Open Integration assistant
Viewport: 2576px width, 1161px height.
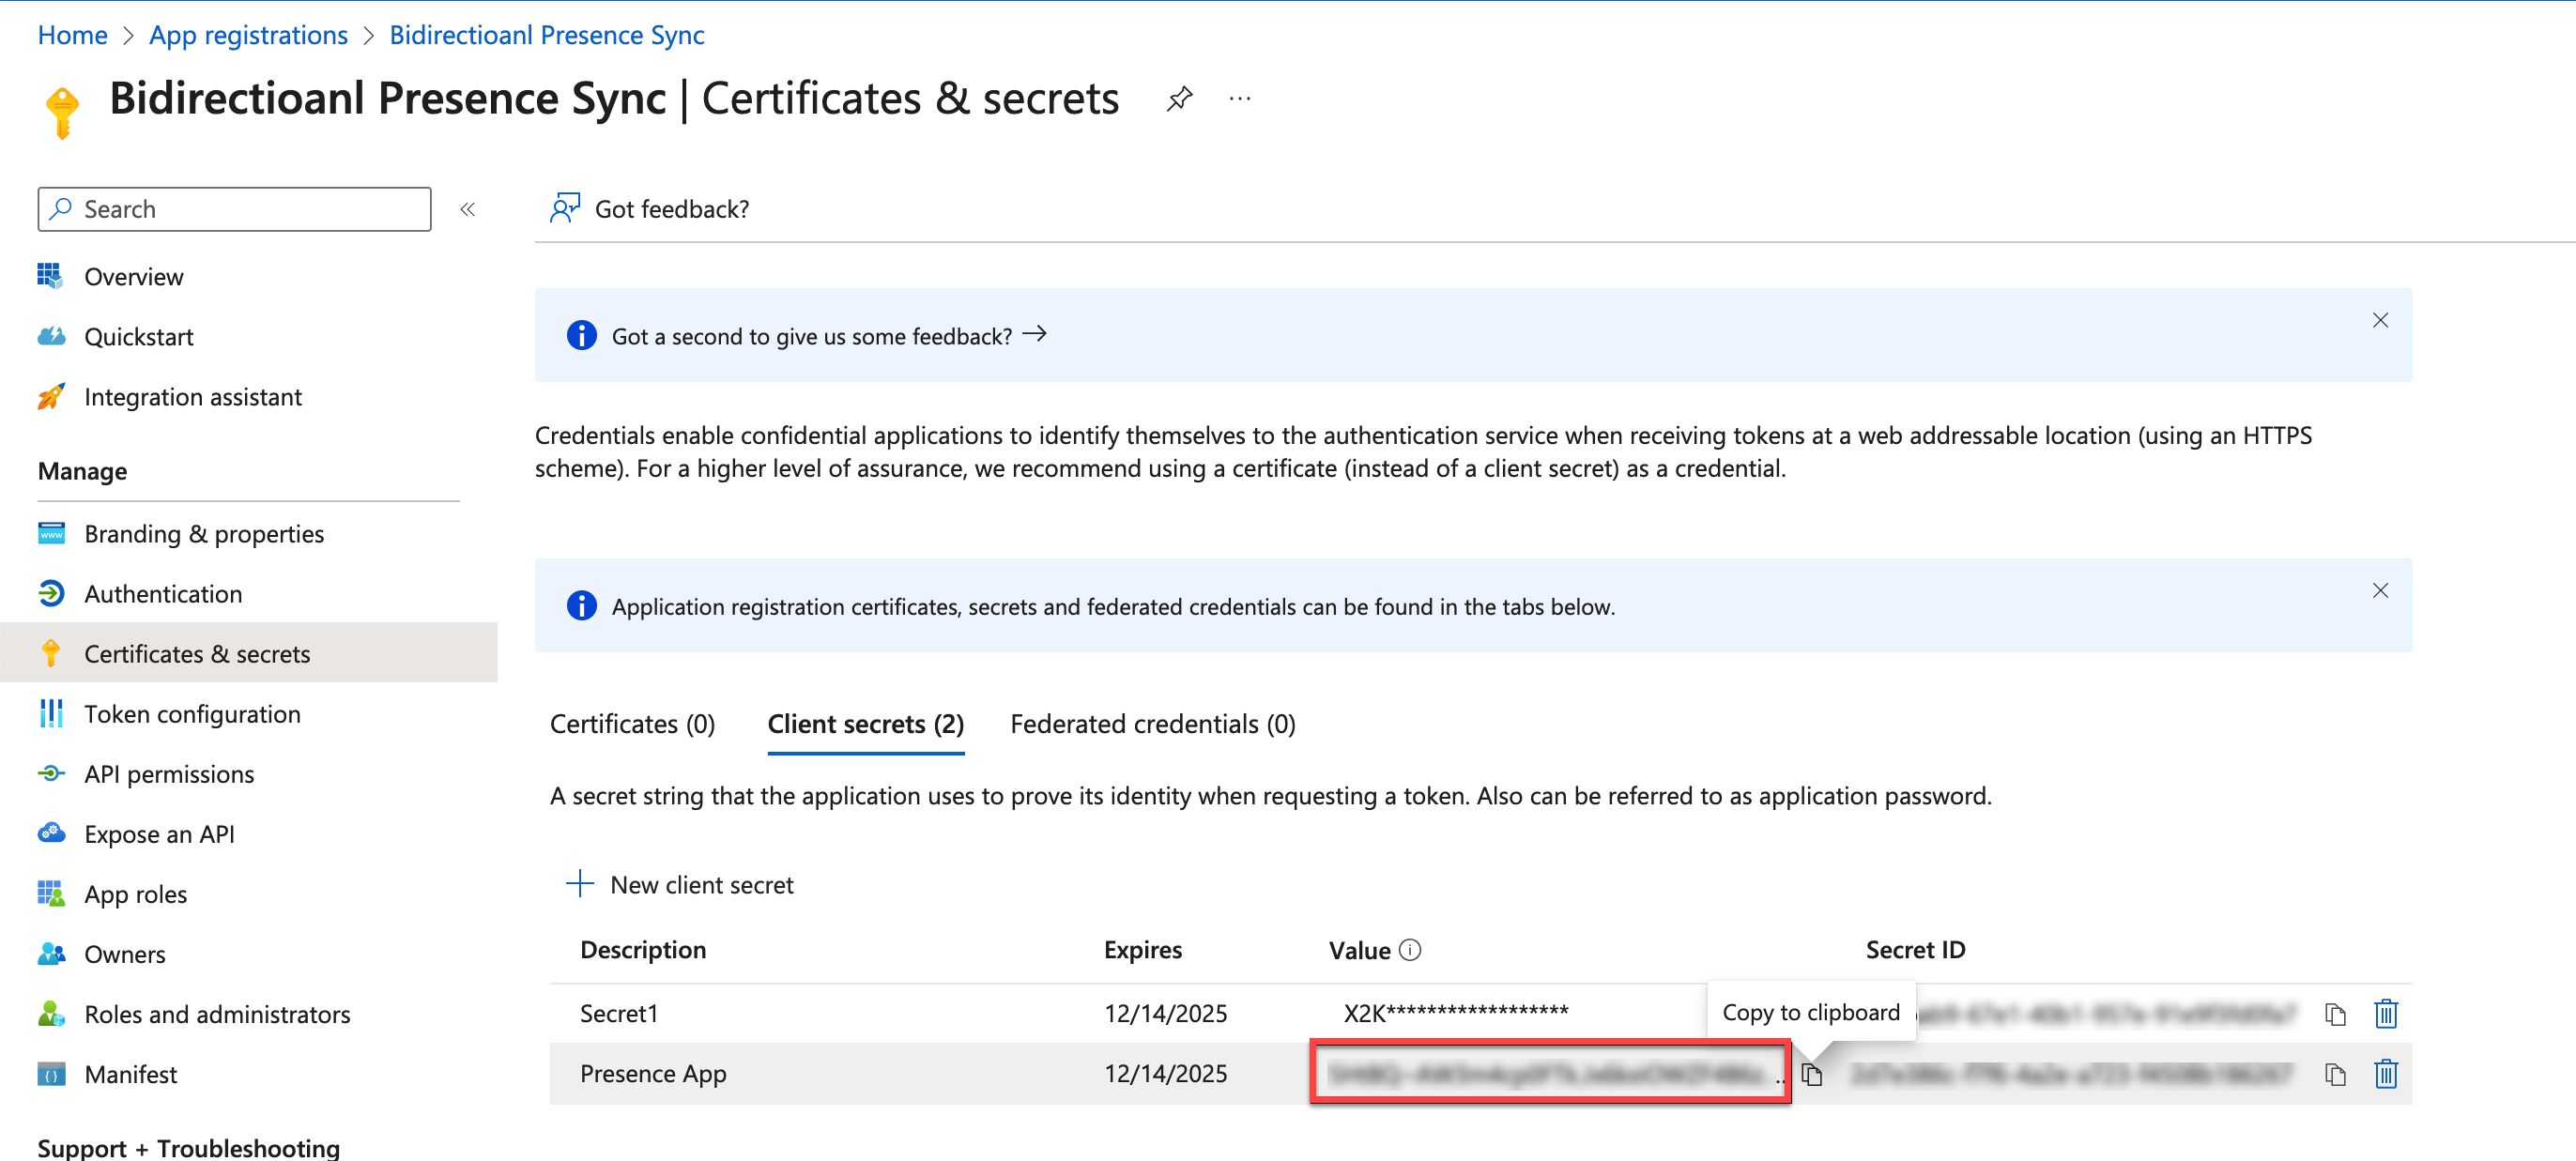(192, 397)
